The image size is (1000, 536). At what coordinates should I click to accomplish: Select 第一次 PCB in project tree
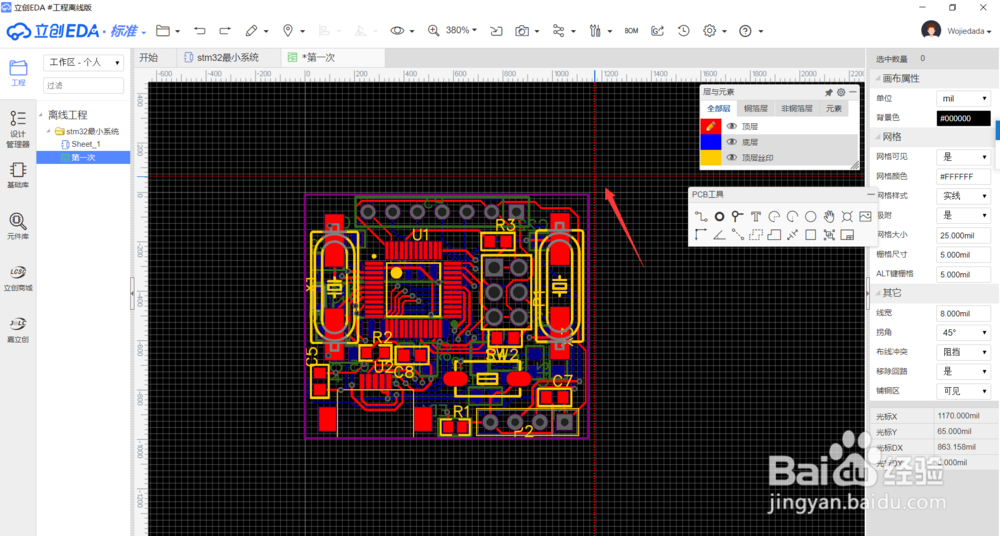tap(83, 158)
